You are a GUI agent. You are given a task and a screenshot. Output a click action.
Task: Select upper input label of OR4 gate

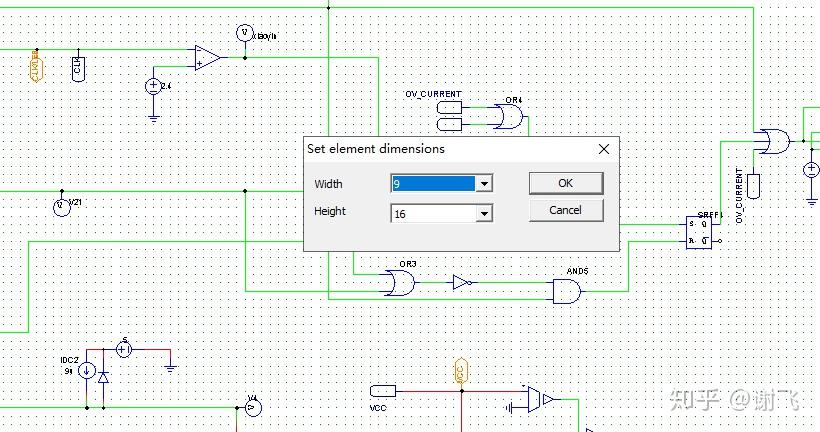pyautogui.click(x=449, y=108)
